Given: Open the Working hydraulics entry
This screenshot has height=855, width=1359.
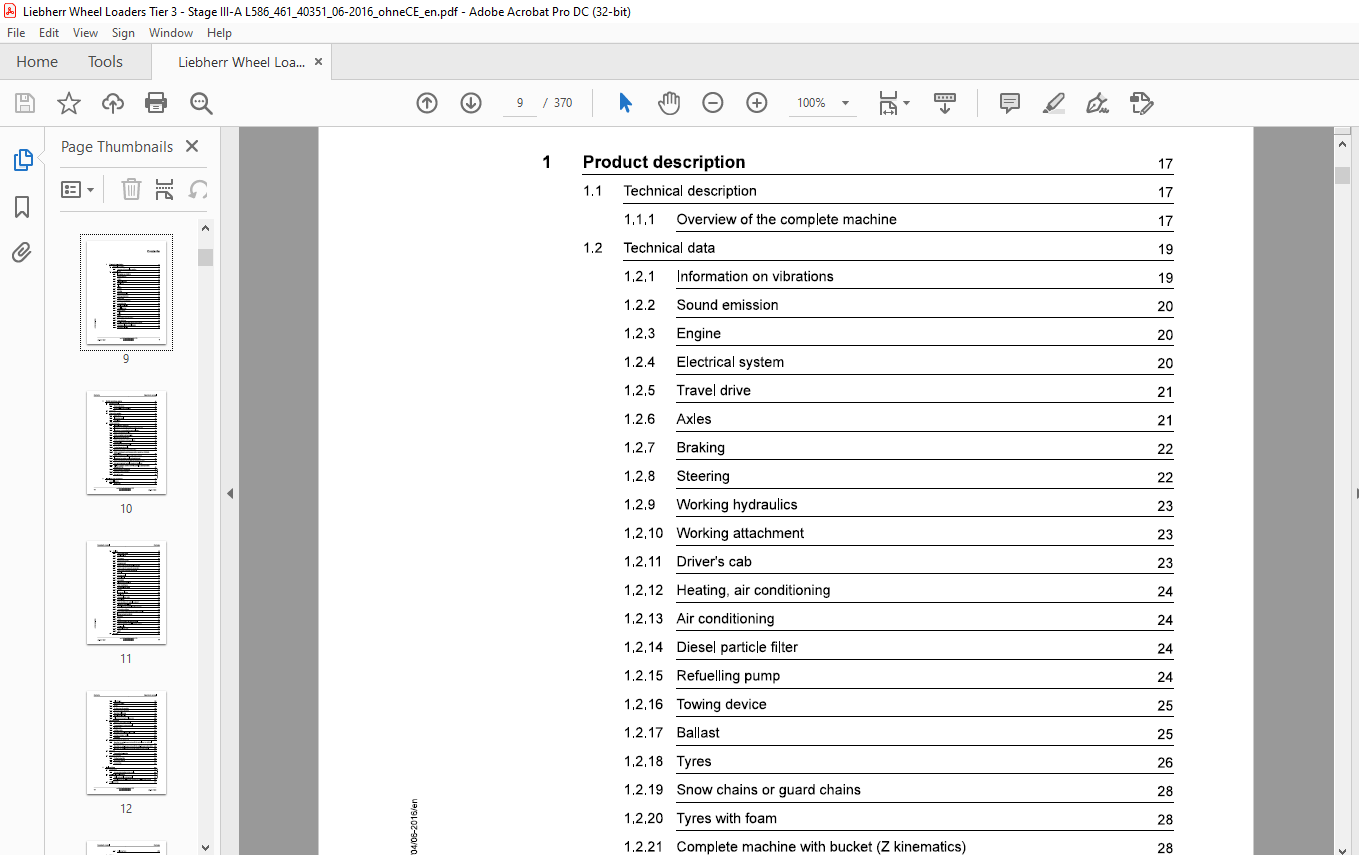Looking at the screenshot, I should point(737,505).
